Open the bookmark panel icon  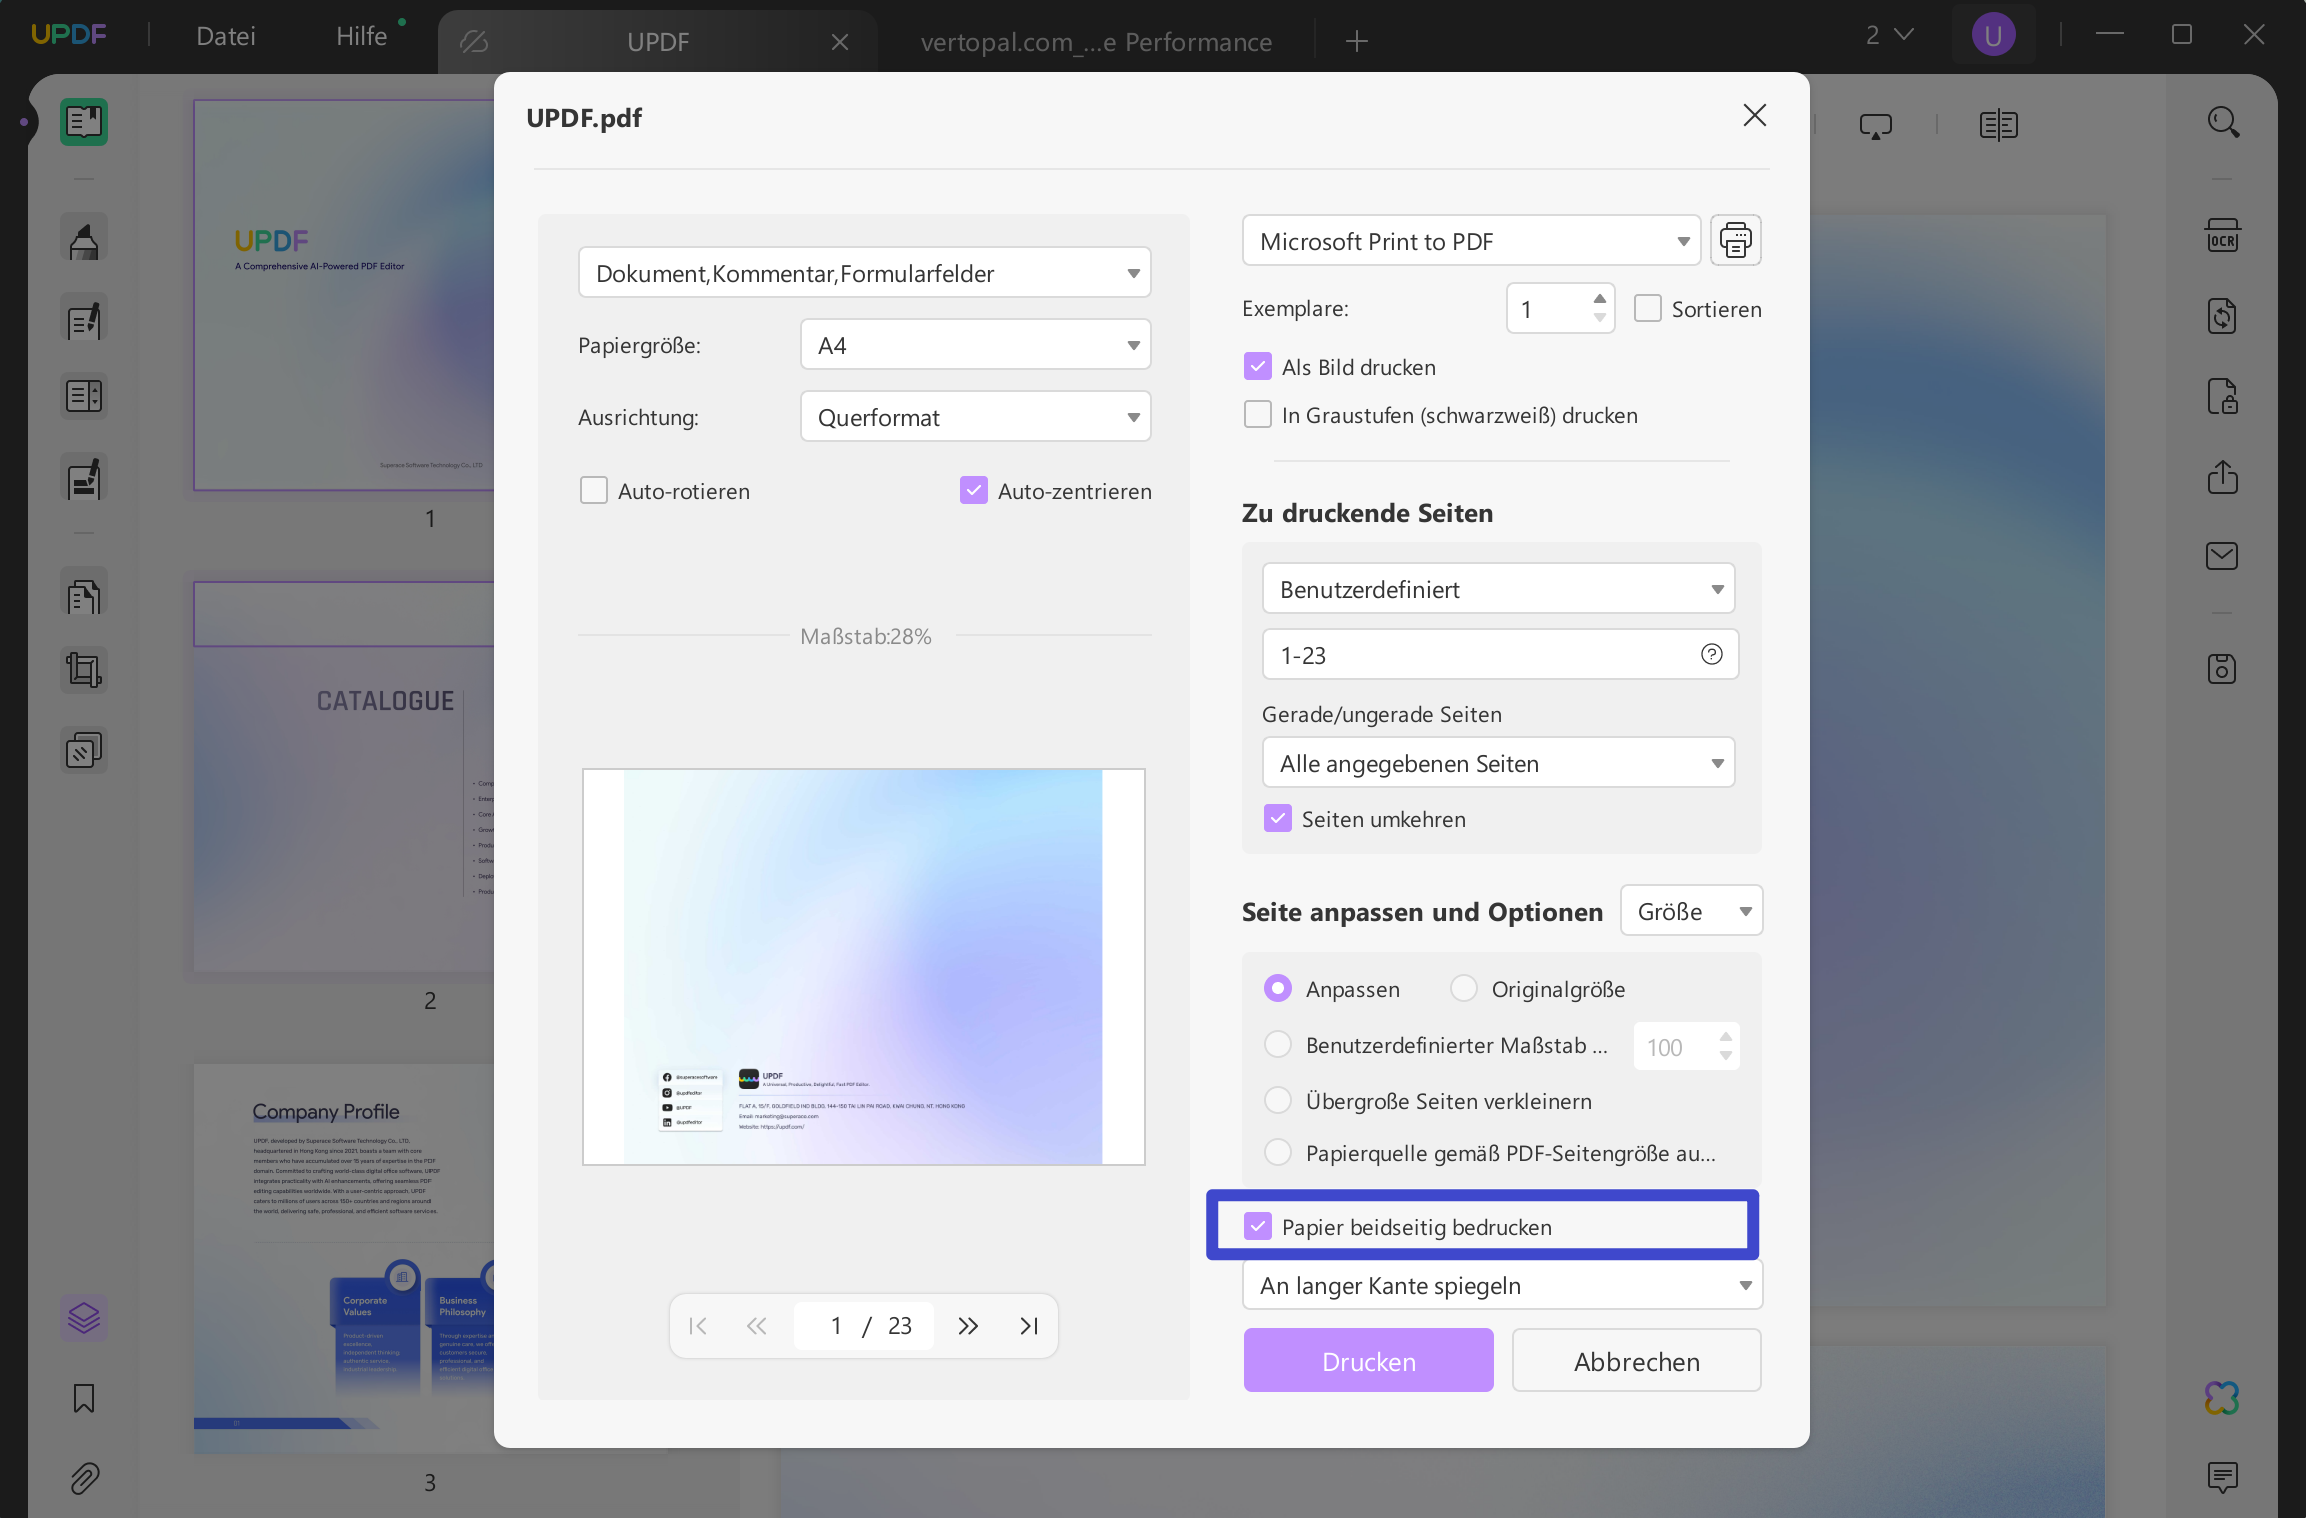coord(84,1397)
